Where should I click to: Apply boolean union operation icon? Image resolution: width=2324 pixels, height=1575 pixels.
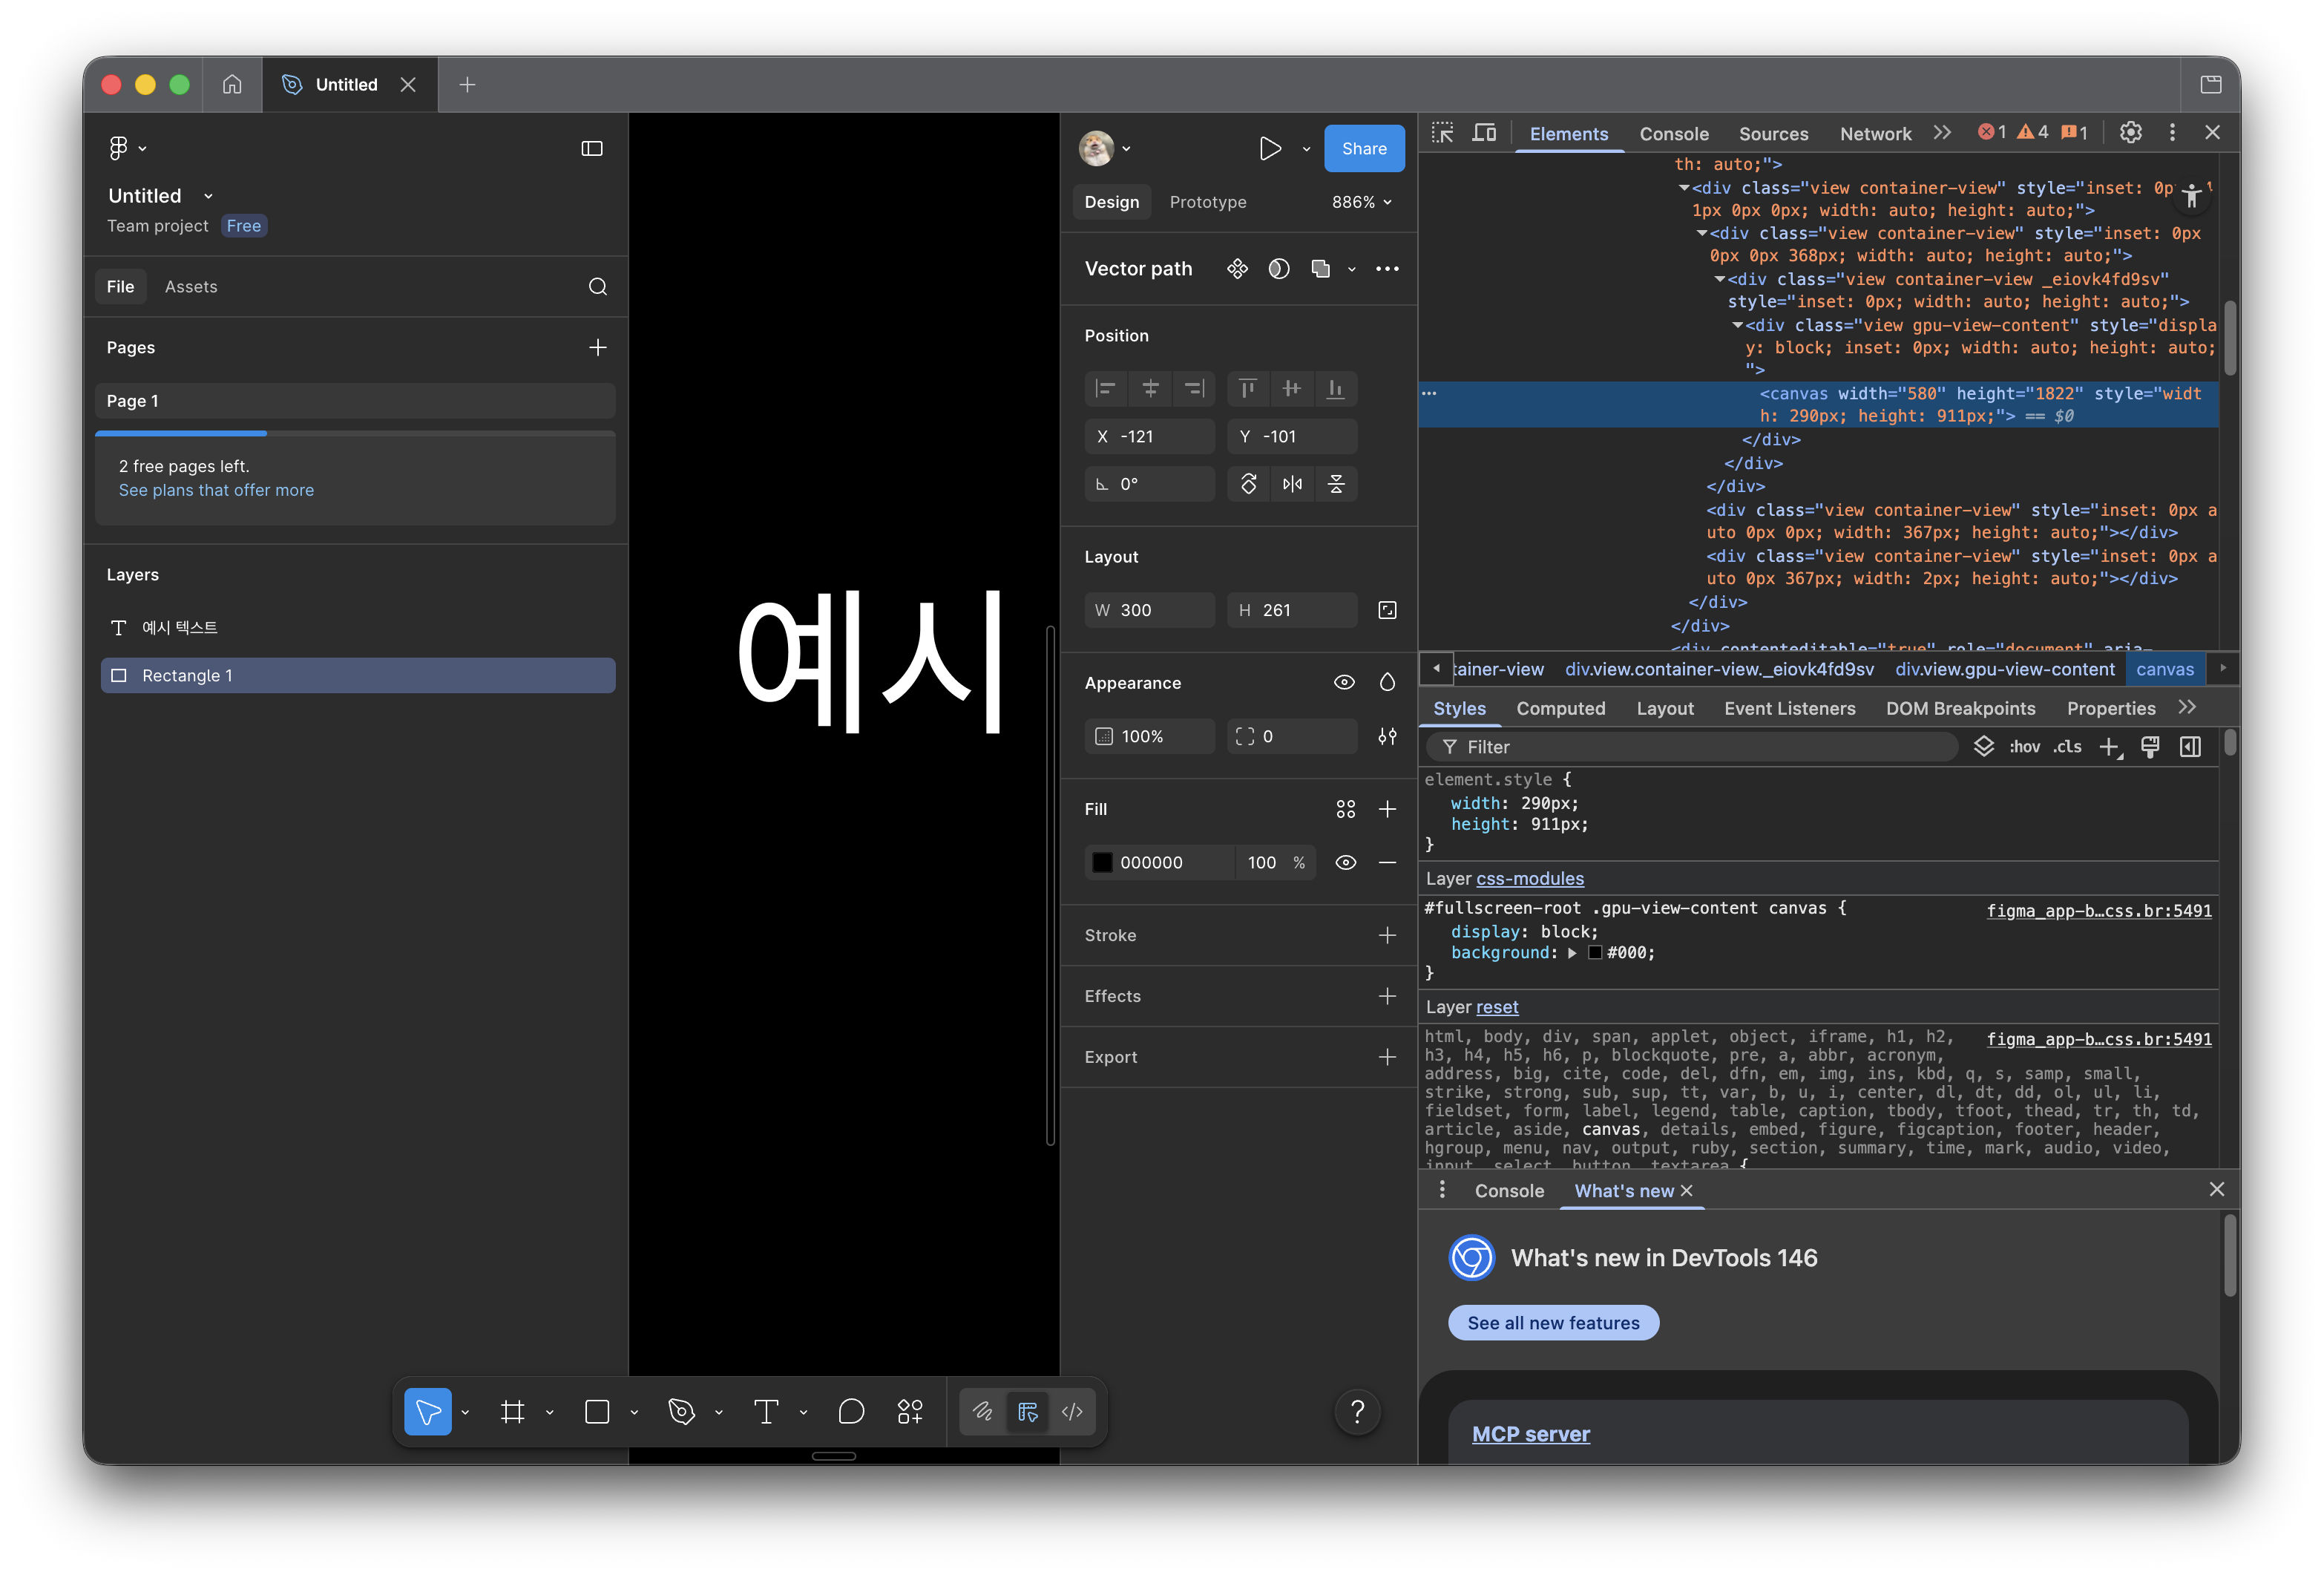pos(1321,269)
